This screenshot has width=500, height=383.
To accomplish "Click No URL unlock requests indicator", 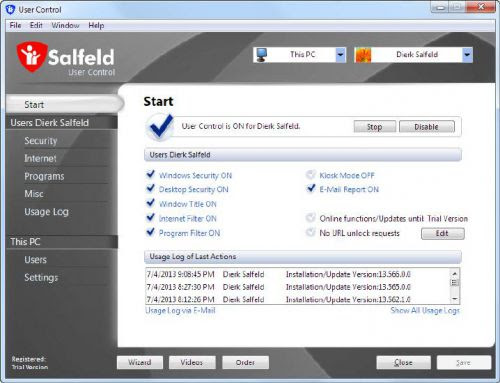I will point(311,232).
